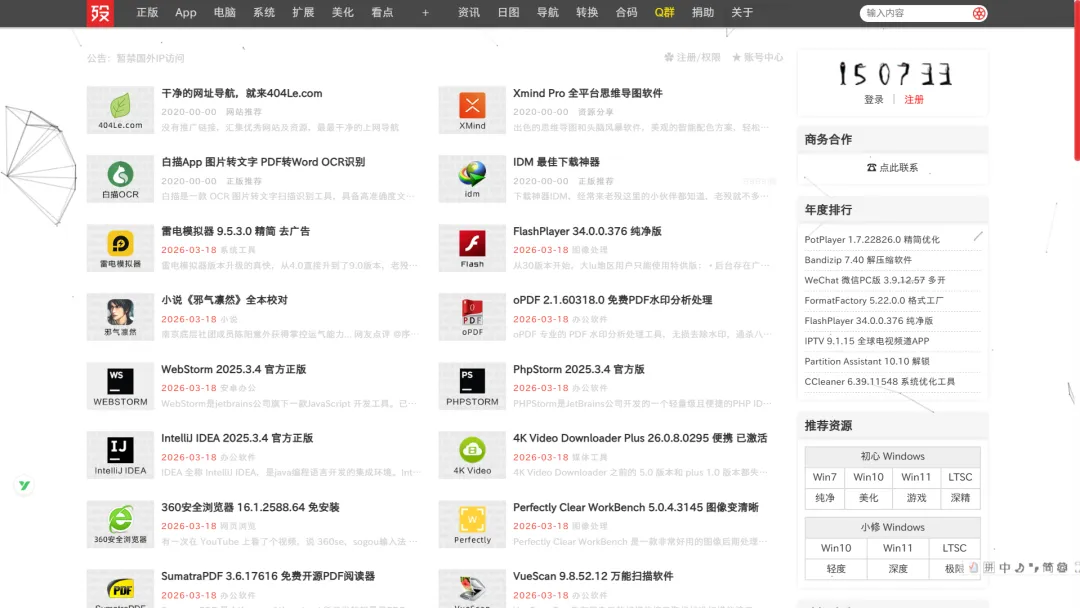Viewport: 1080px width, 608px height.
Task: Open WeChat 微信PC版 3.9.12.57 entry
Action: [x=875, y=280]
